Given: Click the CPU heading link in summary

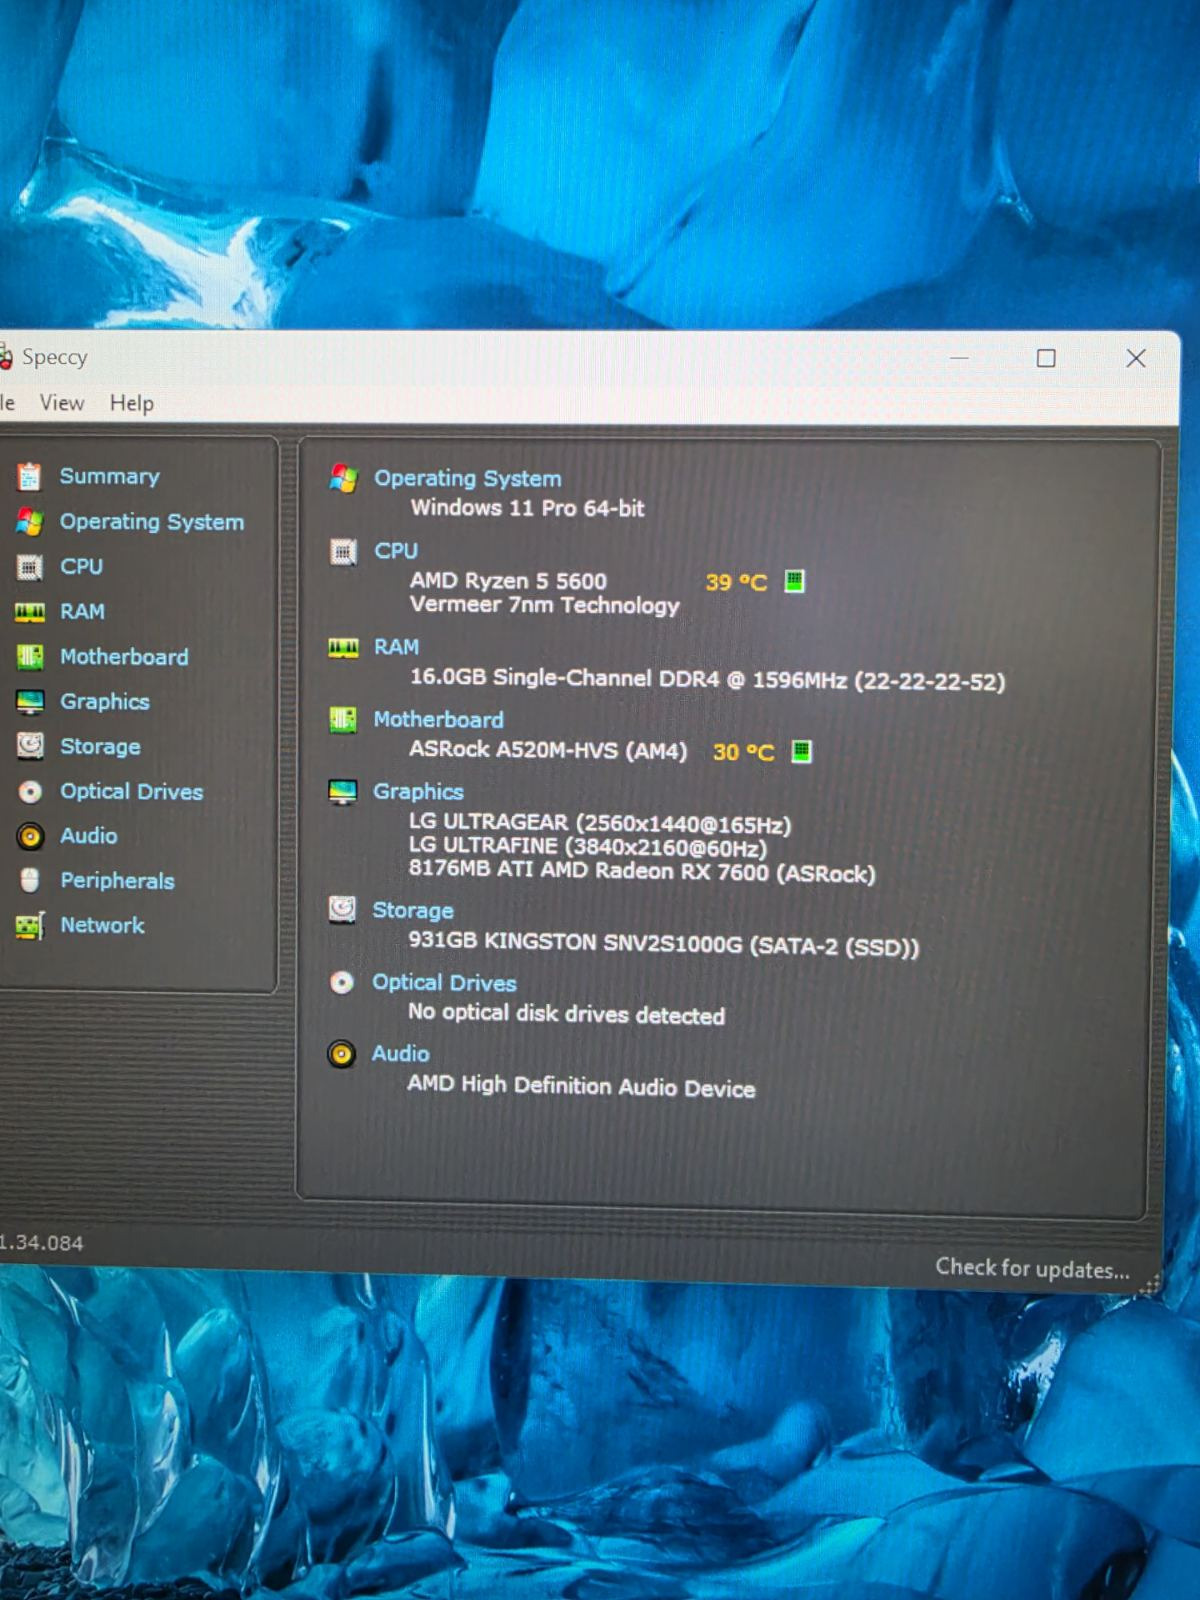Looking at the screenshot, I should tap(396, 551).
